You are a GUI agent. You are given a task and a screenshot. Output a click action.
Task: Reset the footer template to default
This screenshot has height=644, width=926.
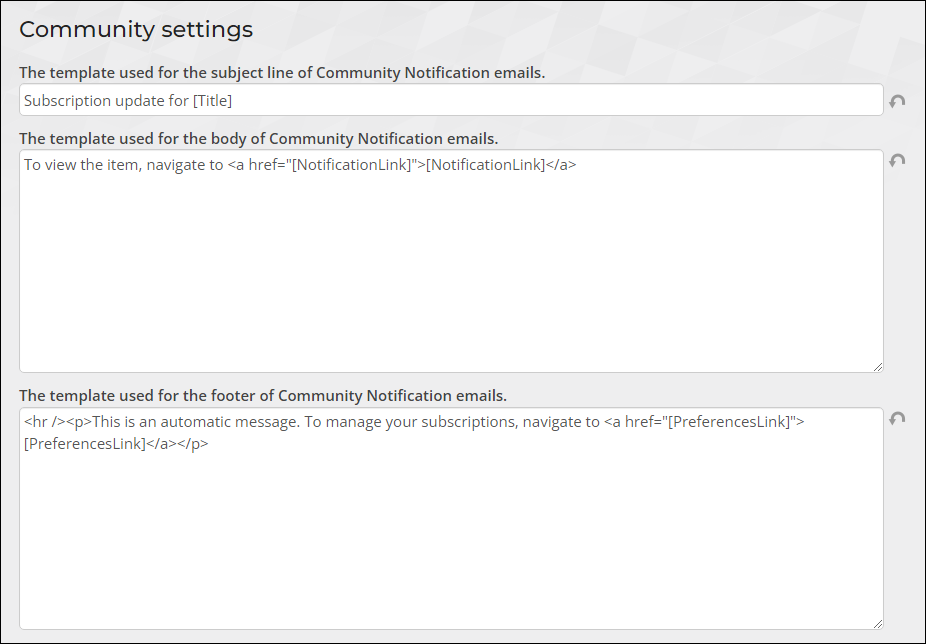click(897, 418)
